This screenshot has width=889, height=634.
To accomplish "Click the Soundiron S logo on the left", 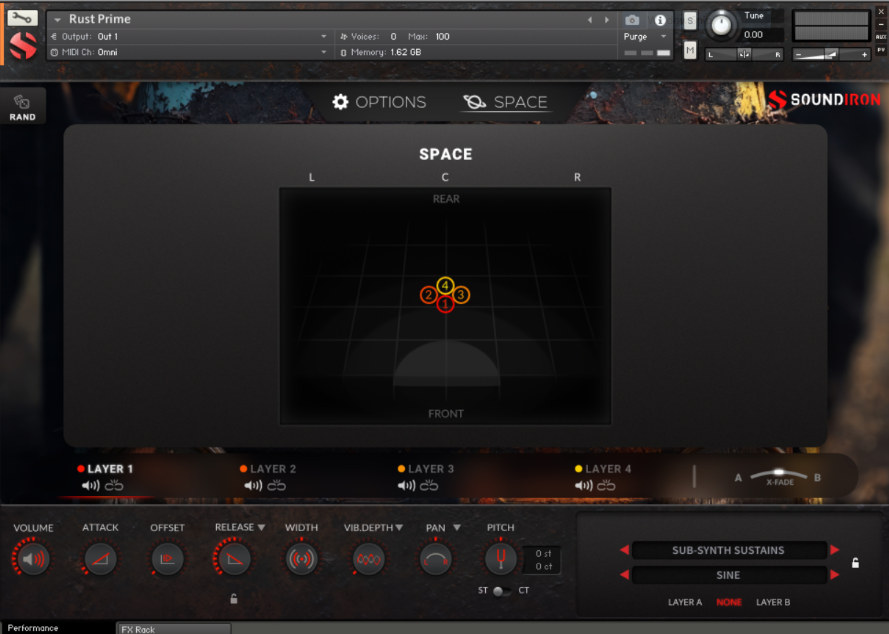I will pyautogui.click(x=22, y=46).
